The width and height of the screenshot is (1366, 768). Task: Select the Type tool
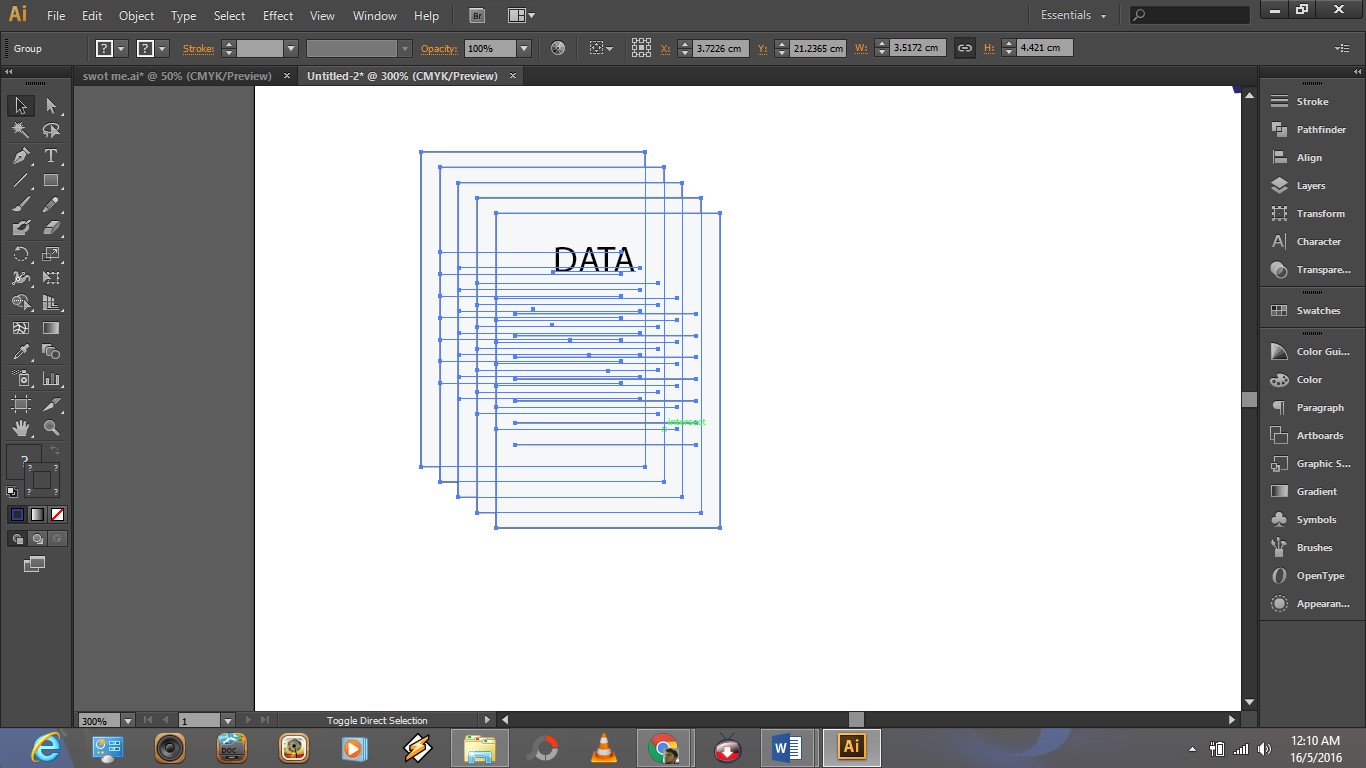tap(51, 156)
